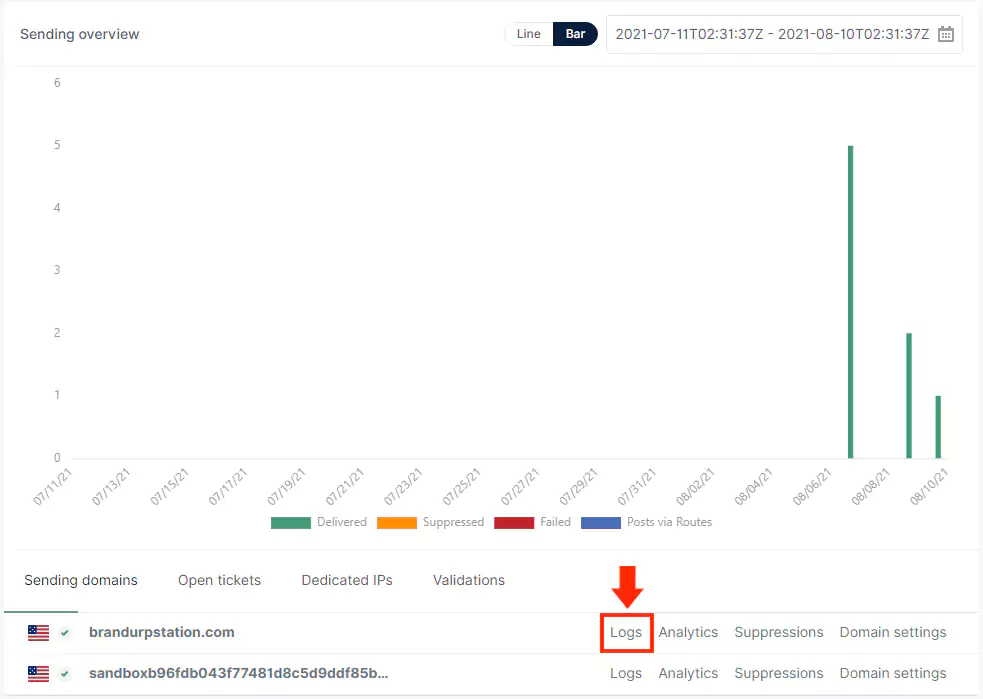View Suppressions for the sandbox domain
The height and width of the screenshot is (699, 983).
pyautogui.click(x=779, y=673)
